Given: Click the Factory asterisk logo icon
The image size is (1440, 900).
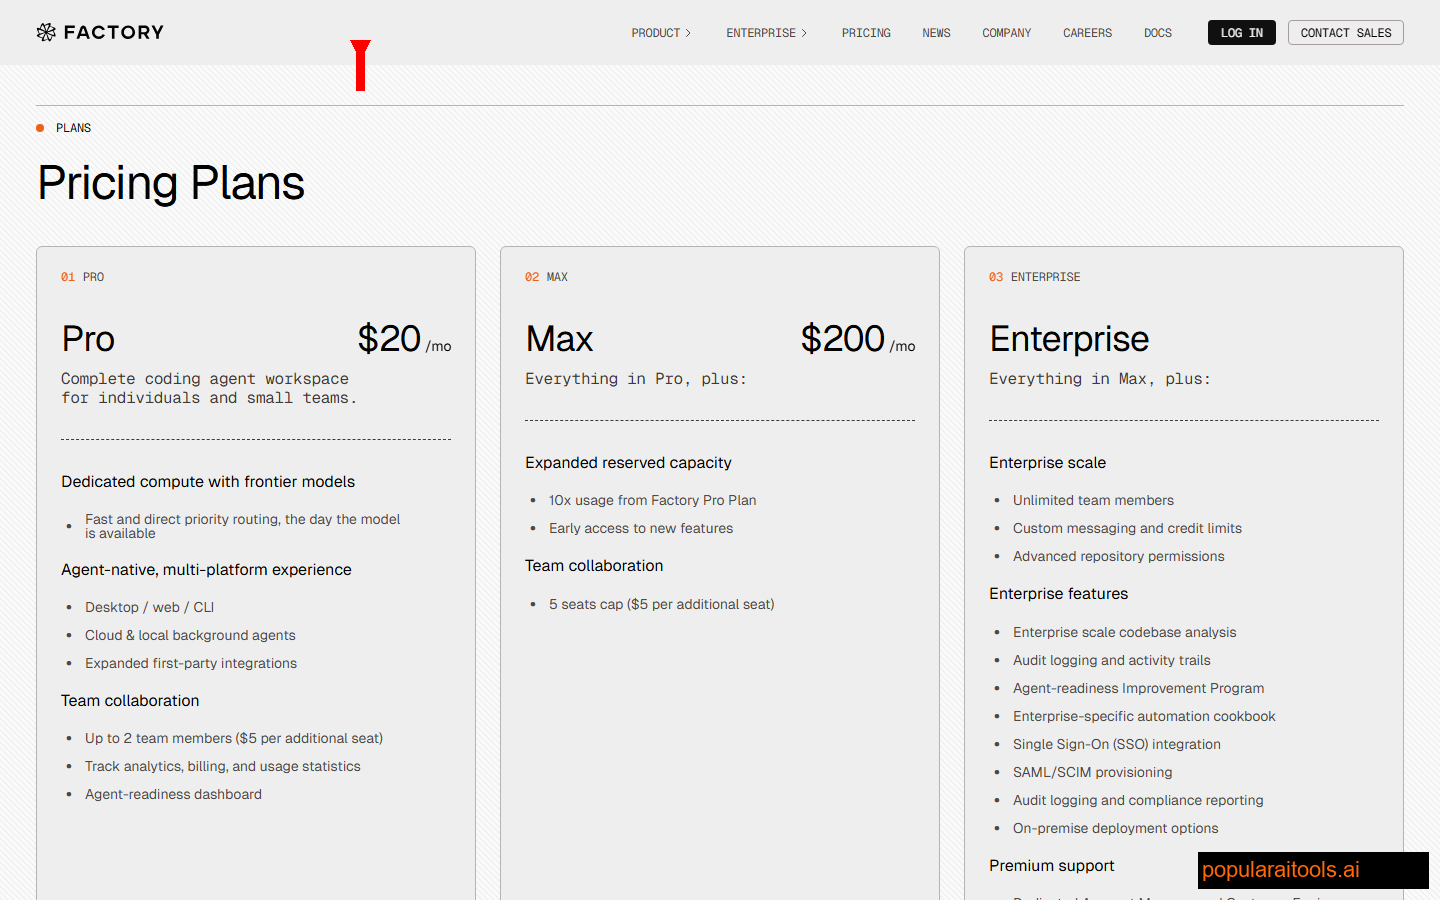Looking at the screenshot, I should [x=46, y=32].
